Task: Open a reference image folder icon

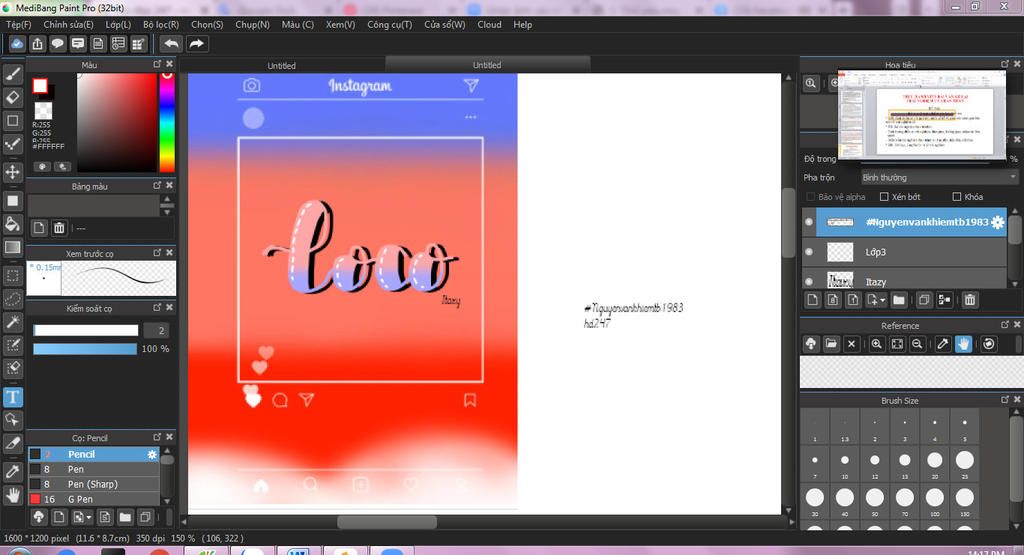Action: coord(831,343)
